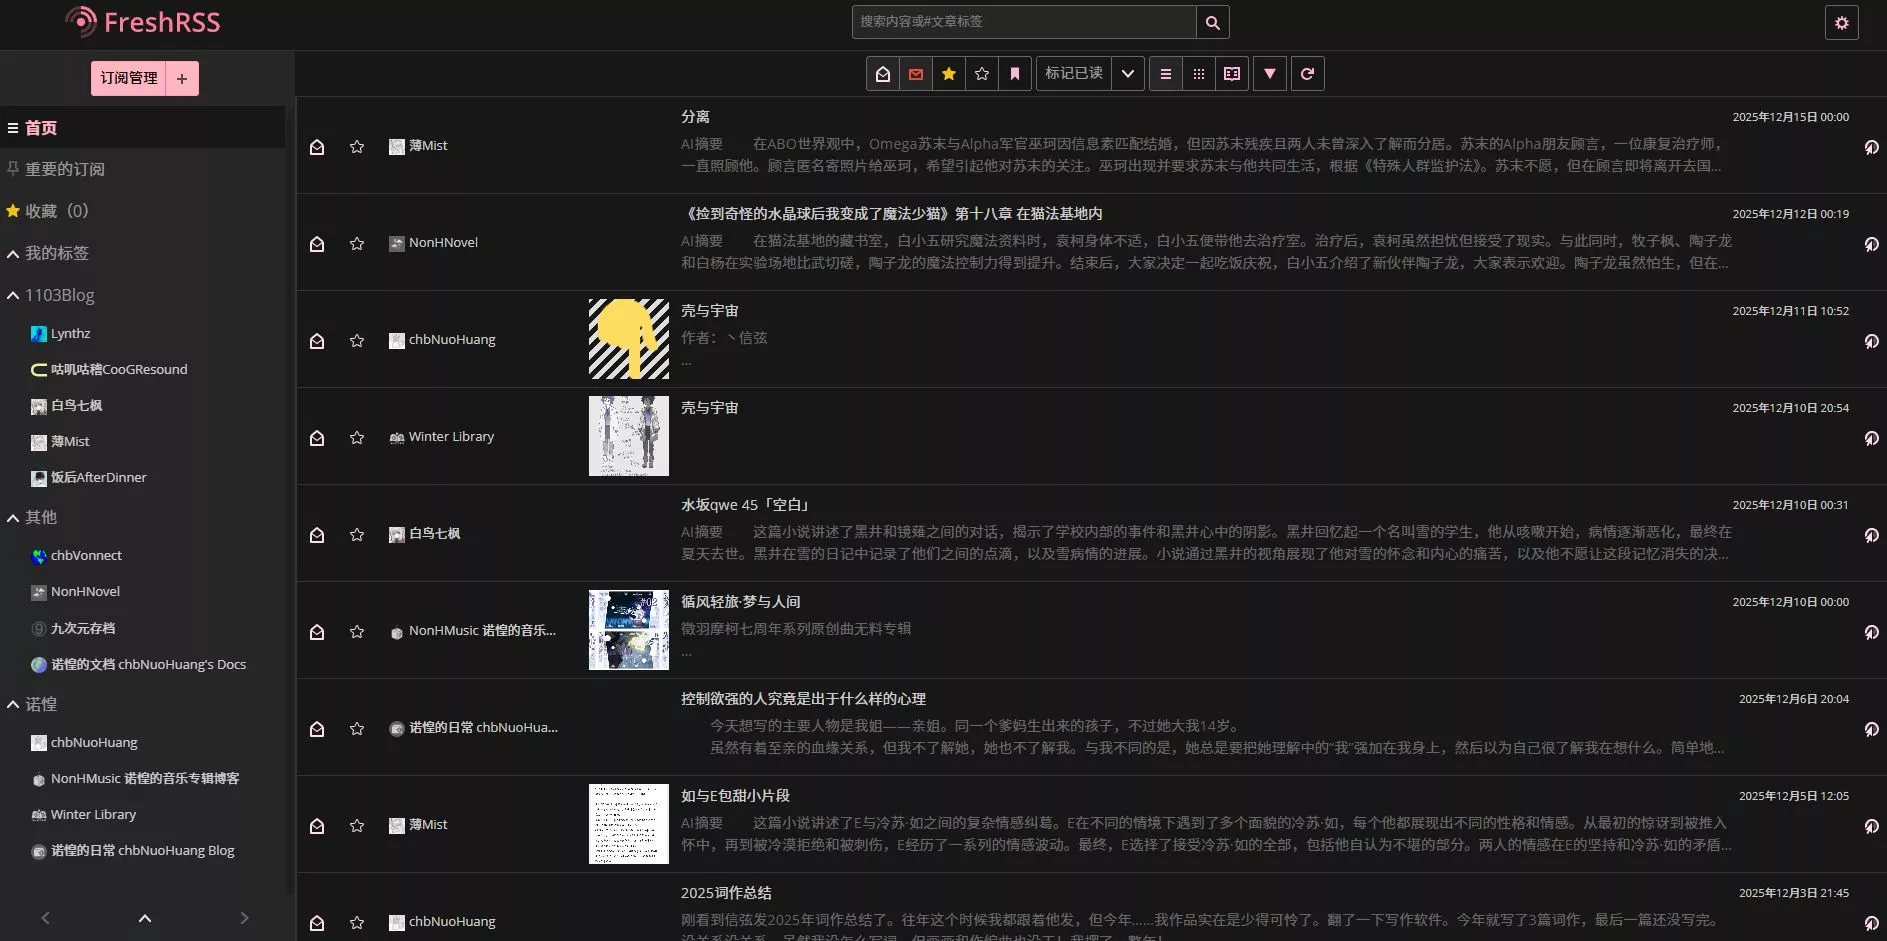Image resolution: width=1887 pixels, height=941 pixels.
Task: Open saved searches via the bookmark icon
Action: point(1015,74)
